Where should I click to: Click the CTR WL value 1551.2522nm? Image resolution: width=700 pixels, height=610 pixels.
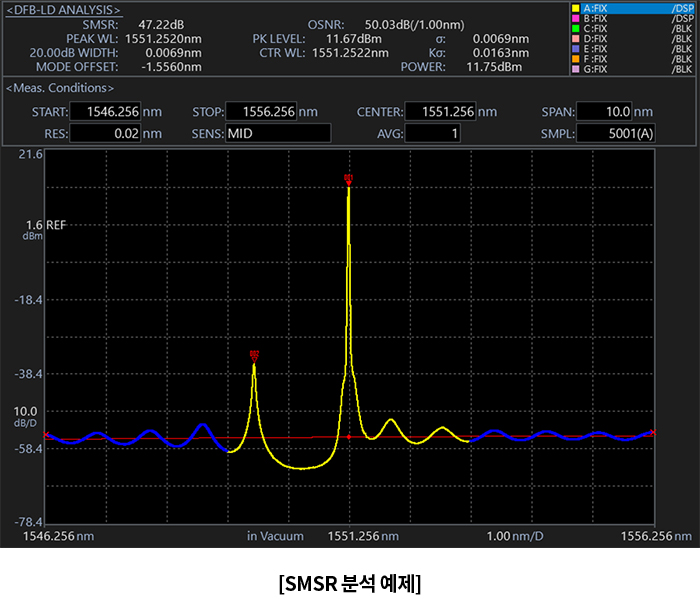(x=350, y=53)
